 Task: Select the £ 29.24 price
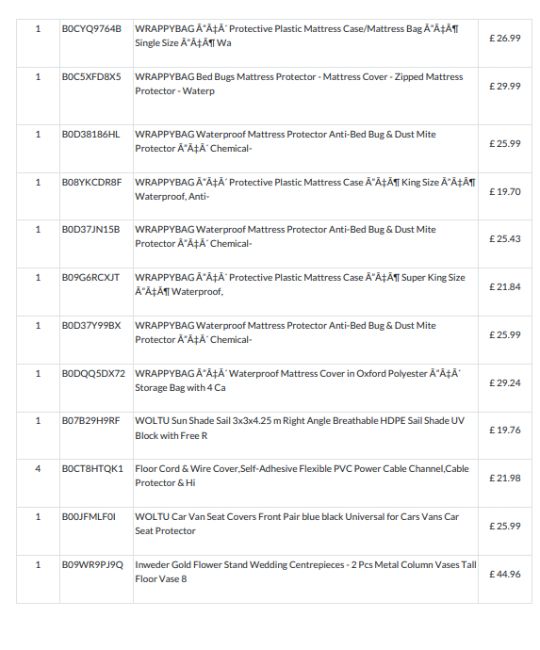click(505, 383)
